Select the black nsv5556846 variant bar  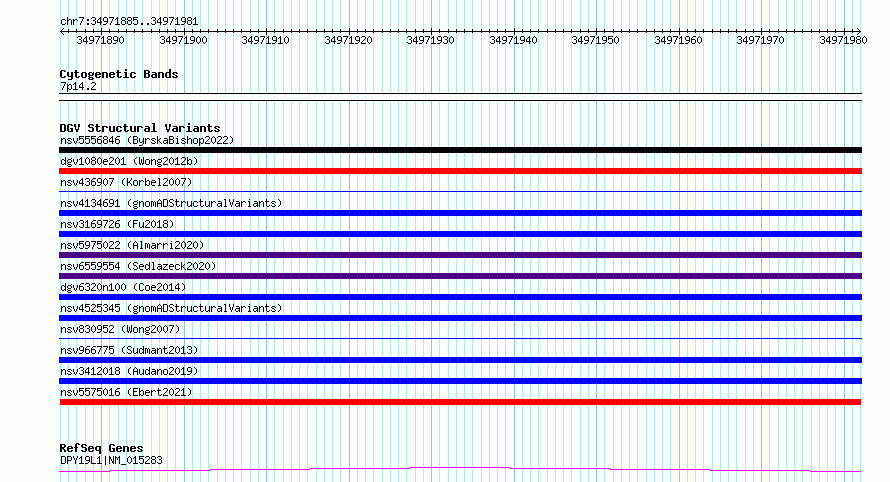click(460, 150)
